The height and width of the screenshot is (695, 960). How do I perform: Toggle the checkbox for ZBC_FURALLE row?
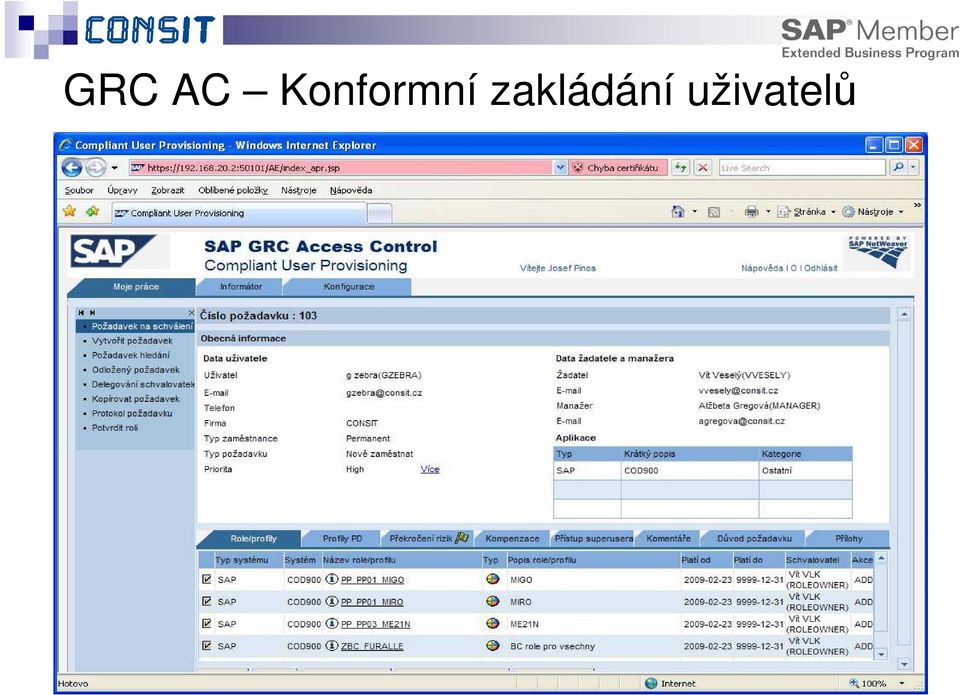[x=206, y=645]
